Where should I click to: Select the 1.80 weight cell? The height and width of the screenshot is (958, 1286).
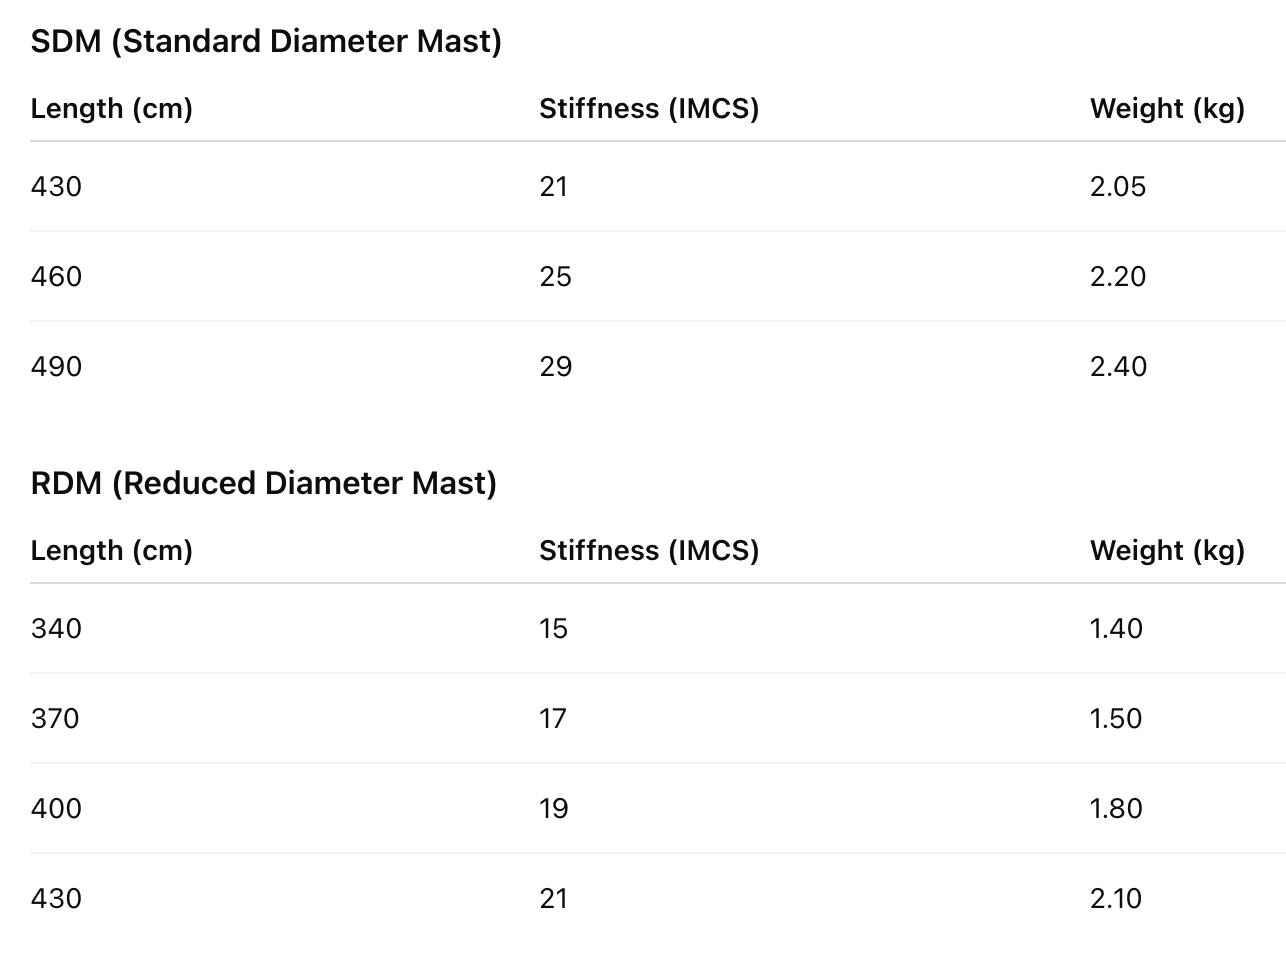[x=1116, y=808]
